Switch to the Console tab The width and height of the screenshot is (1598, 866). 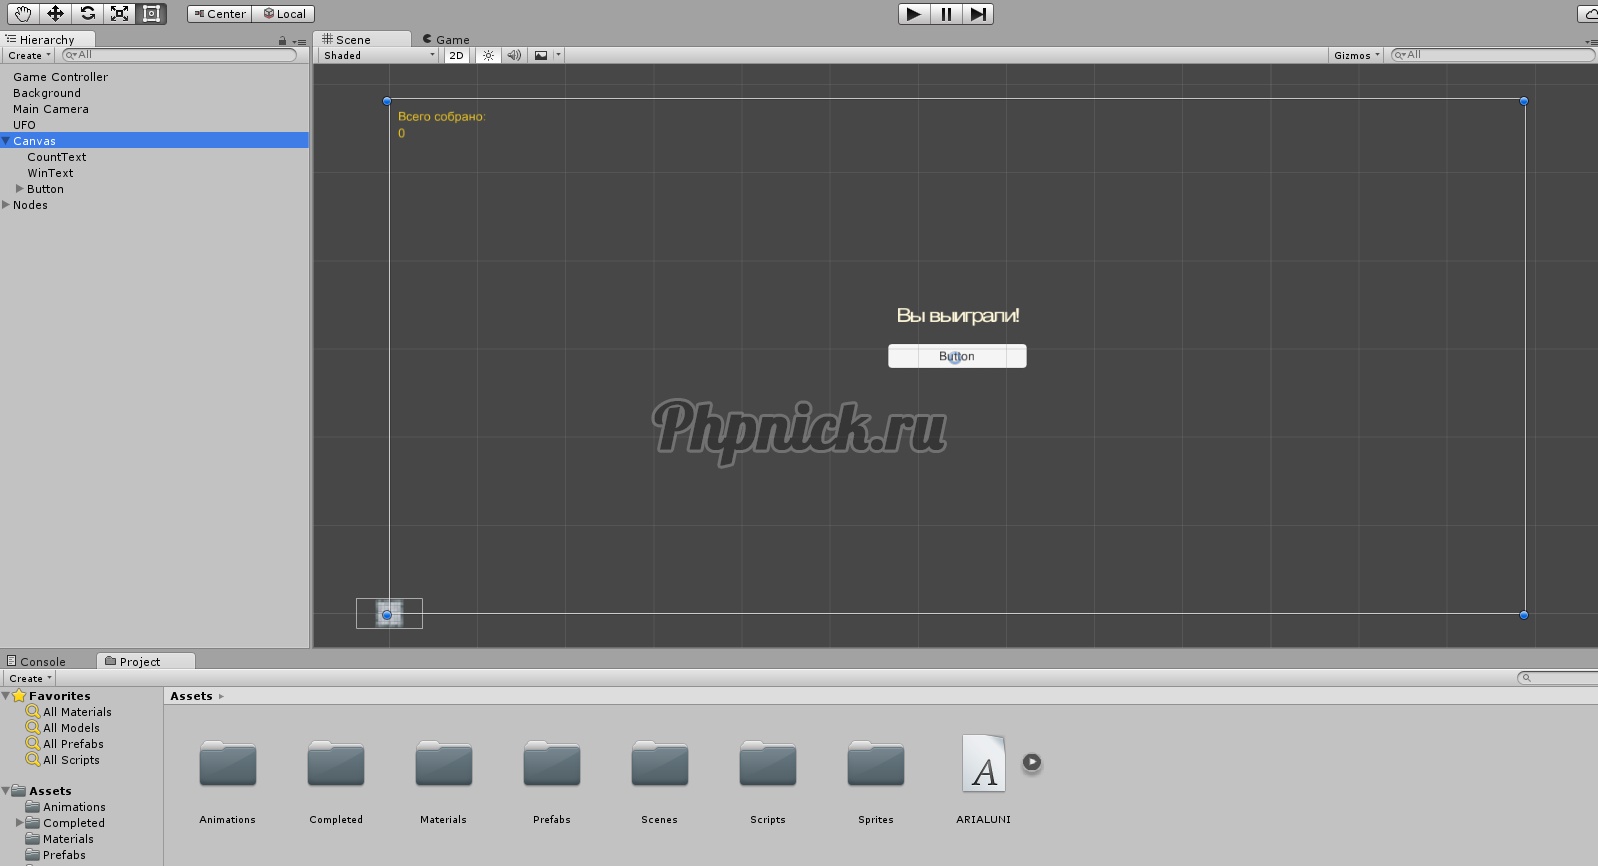click(37, 661)
